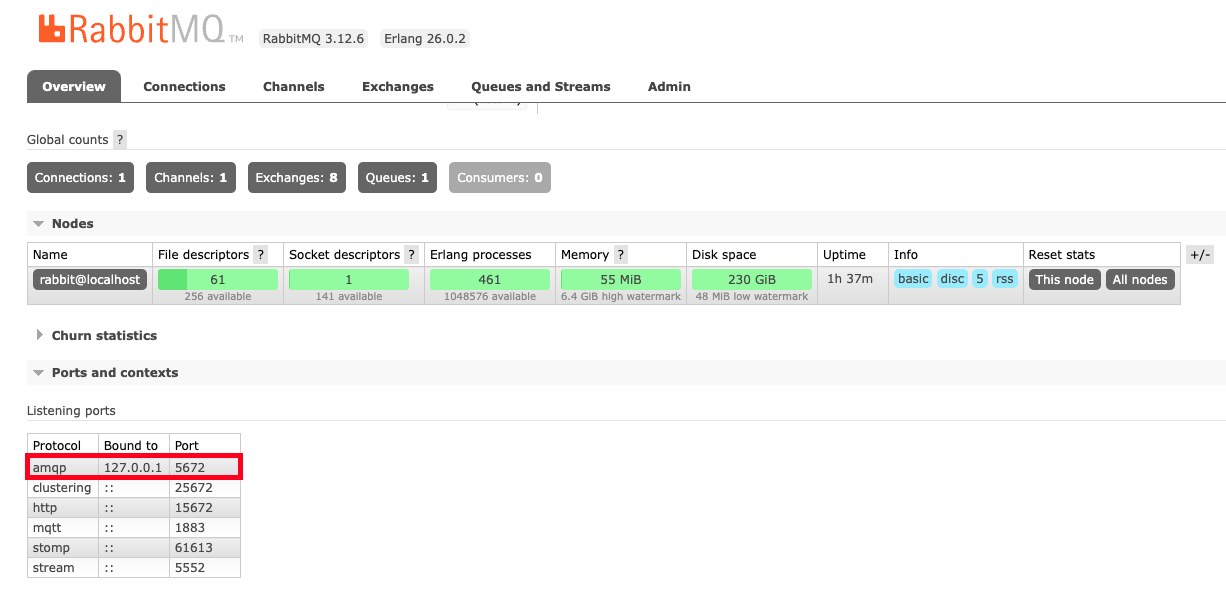
Task: Click Disk space bar 230 GiB
Action: pyautogui.click(x=752, y=280)
